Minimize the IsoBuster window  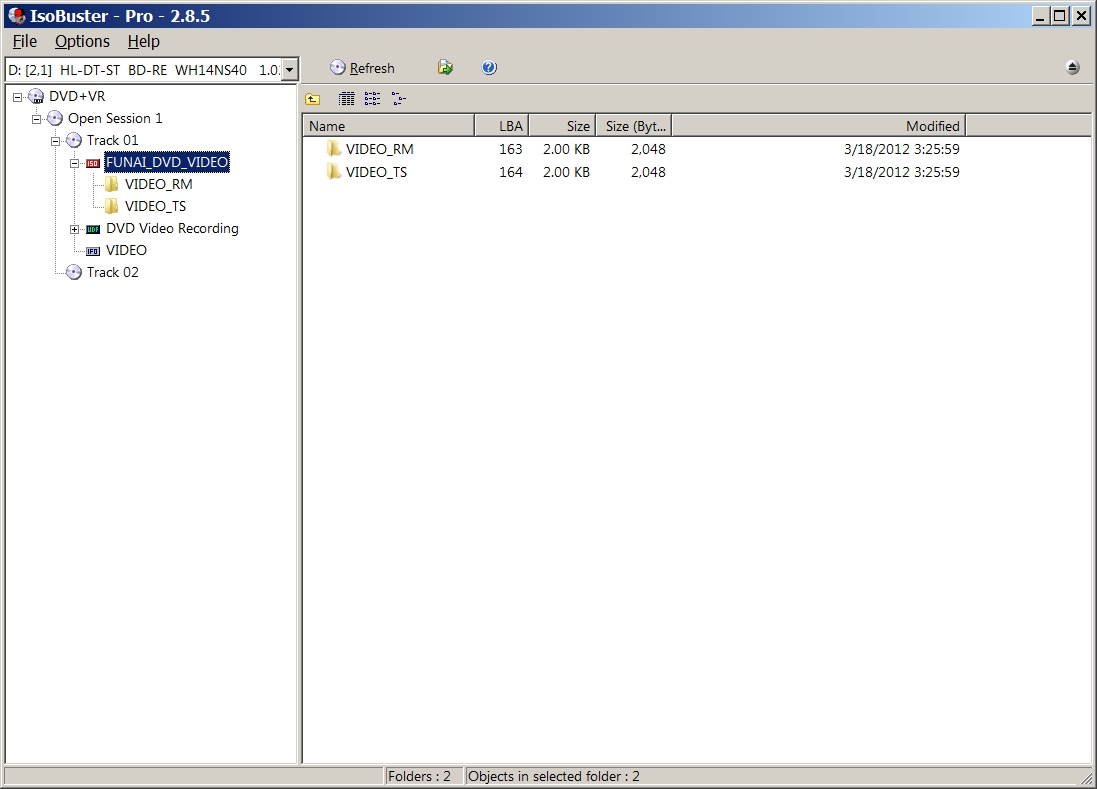[x=1040, y=15]
